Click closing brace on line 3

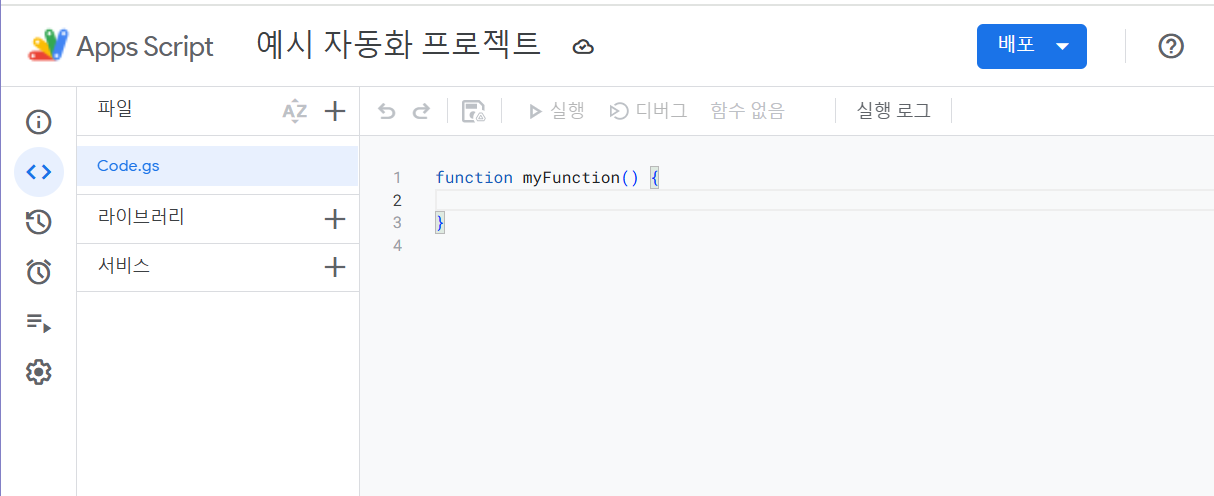click(440, 223)
